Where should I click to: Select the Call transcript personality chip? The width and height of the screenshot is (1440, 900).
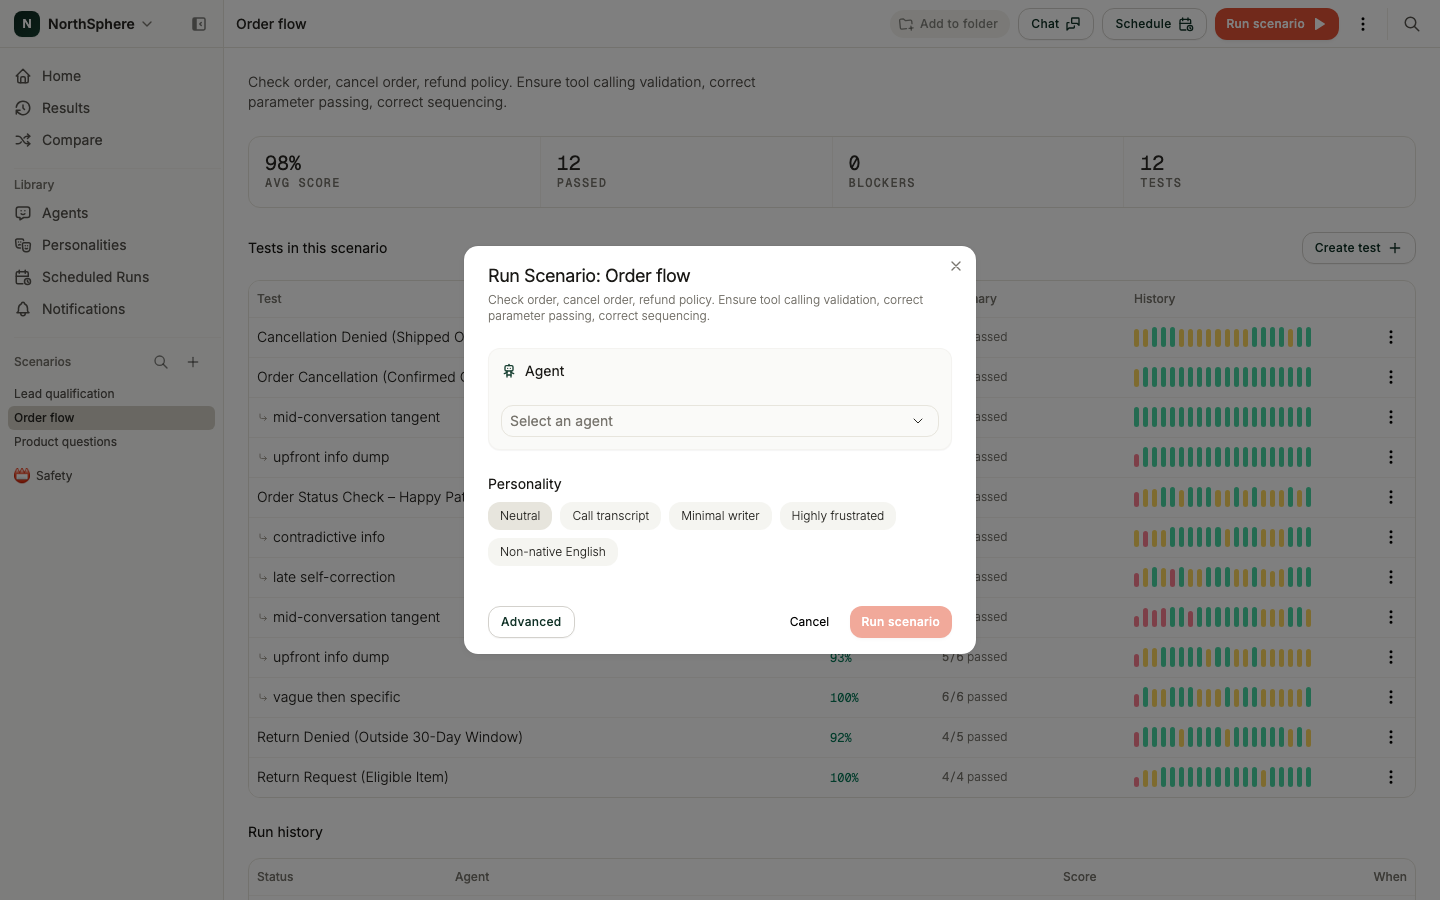(611, 516)
